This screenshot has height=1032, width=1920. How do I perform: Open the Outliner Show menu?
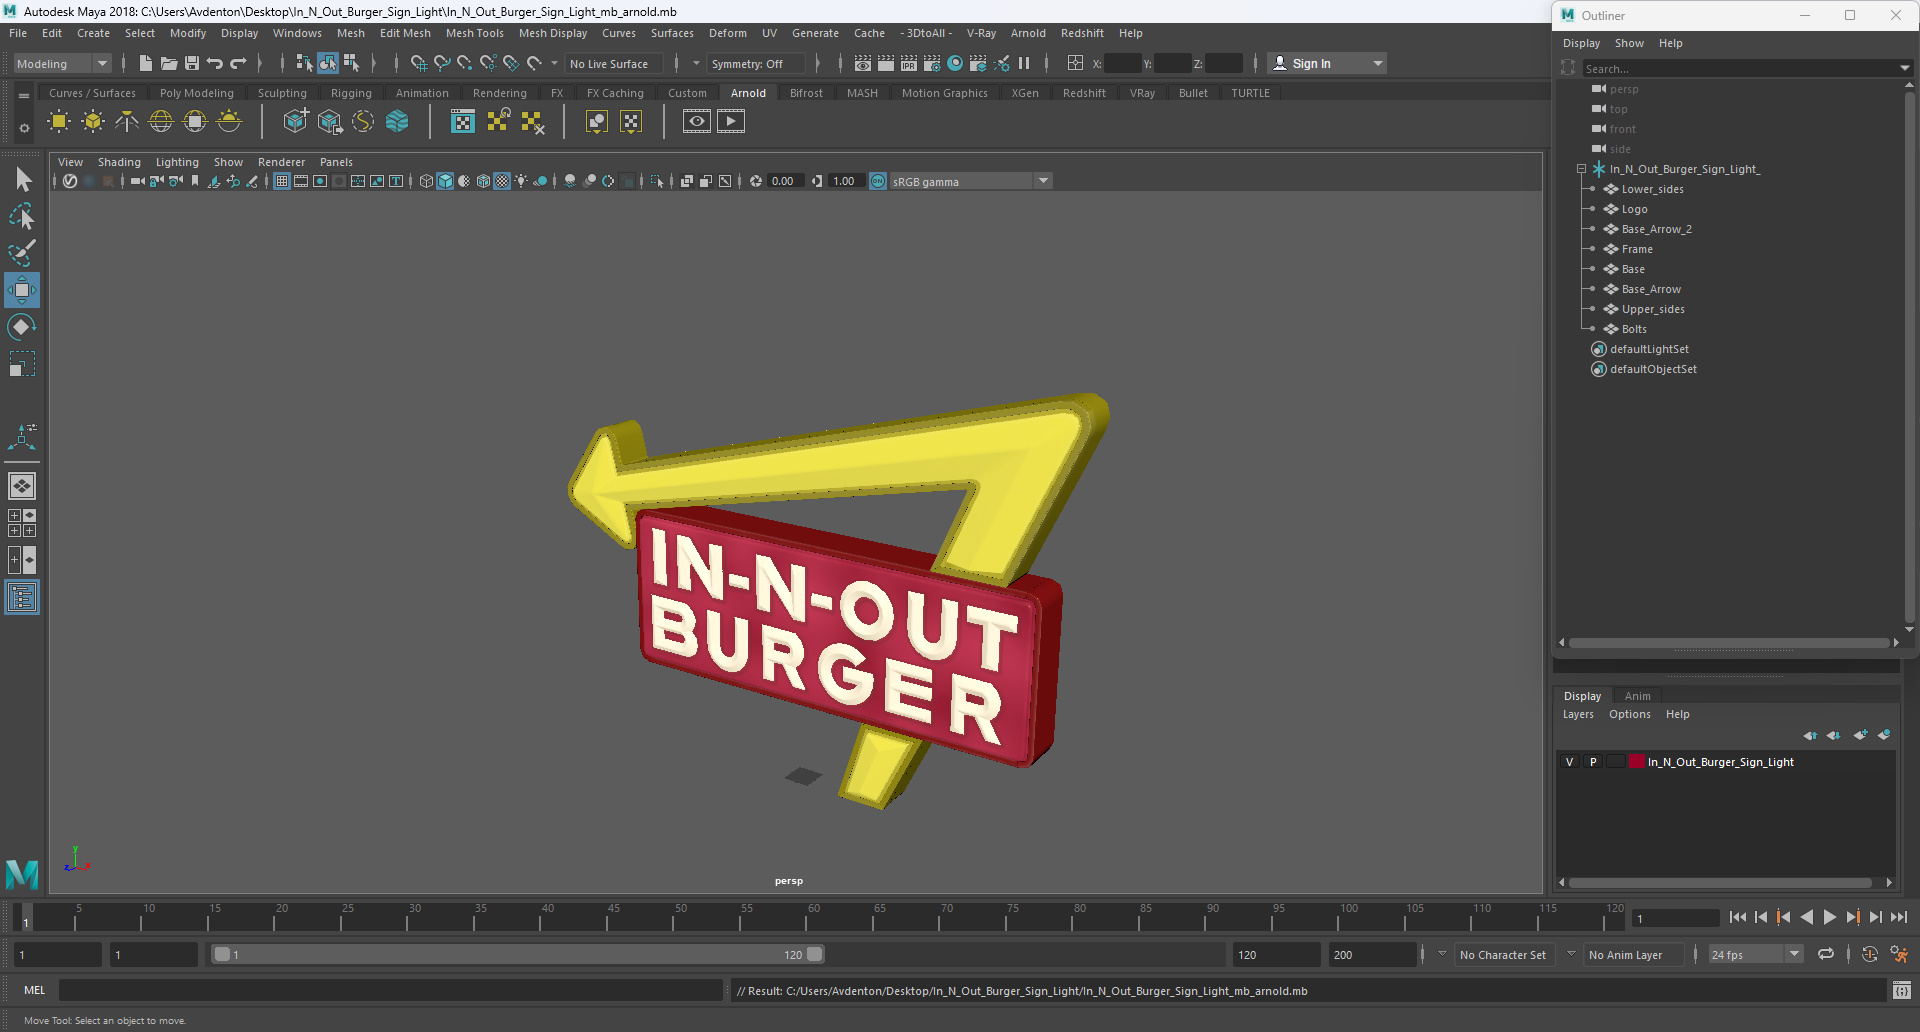[1629, 43]
